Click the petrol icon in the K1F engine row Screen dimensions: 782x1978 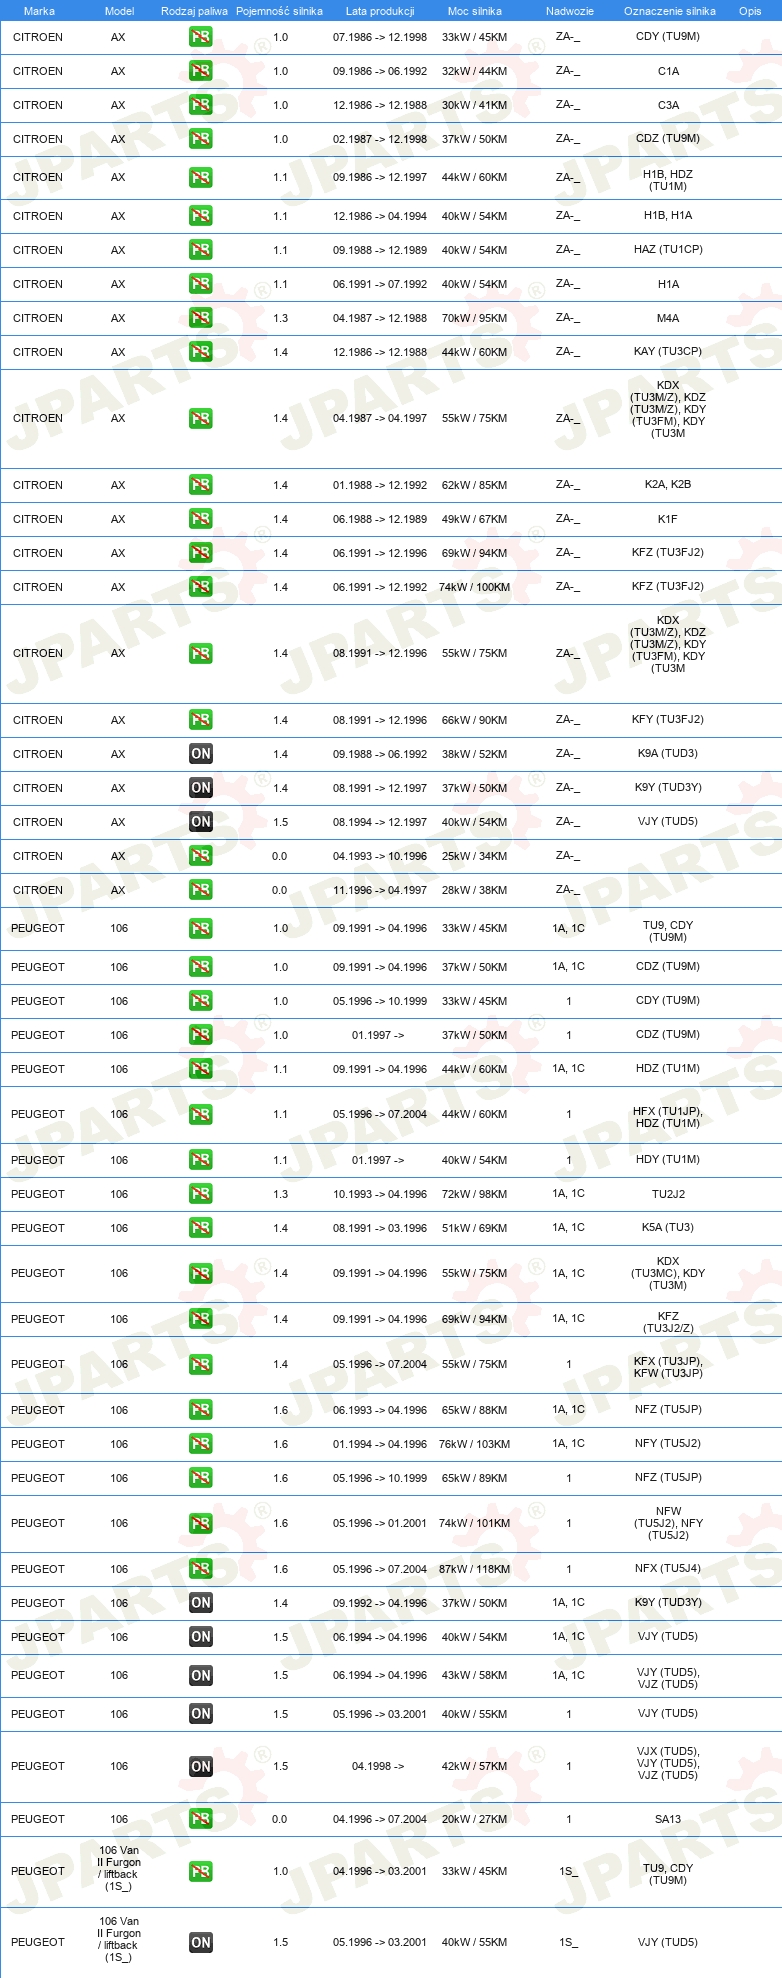point(201,519)
